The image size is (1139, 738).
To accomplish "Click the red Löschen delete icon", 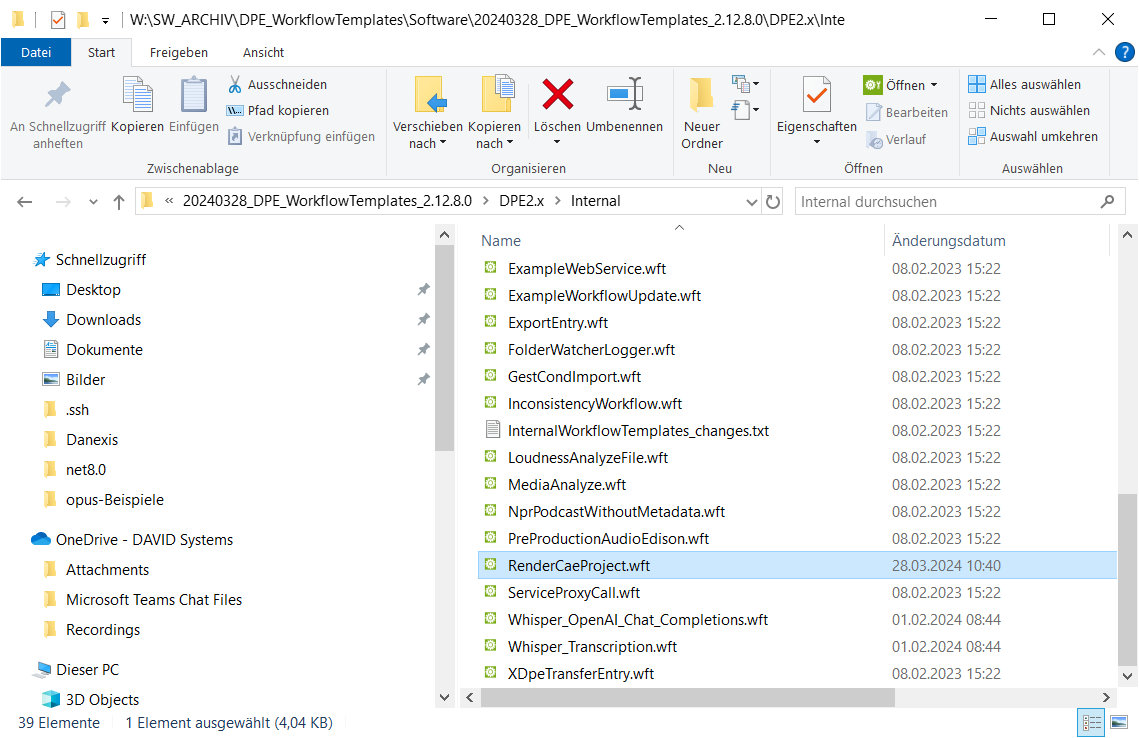I will click(557, 95).
